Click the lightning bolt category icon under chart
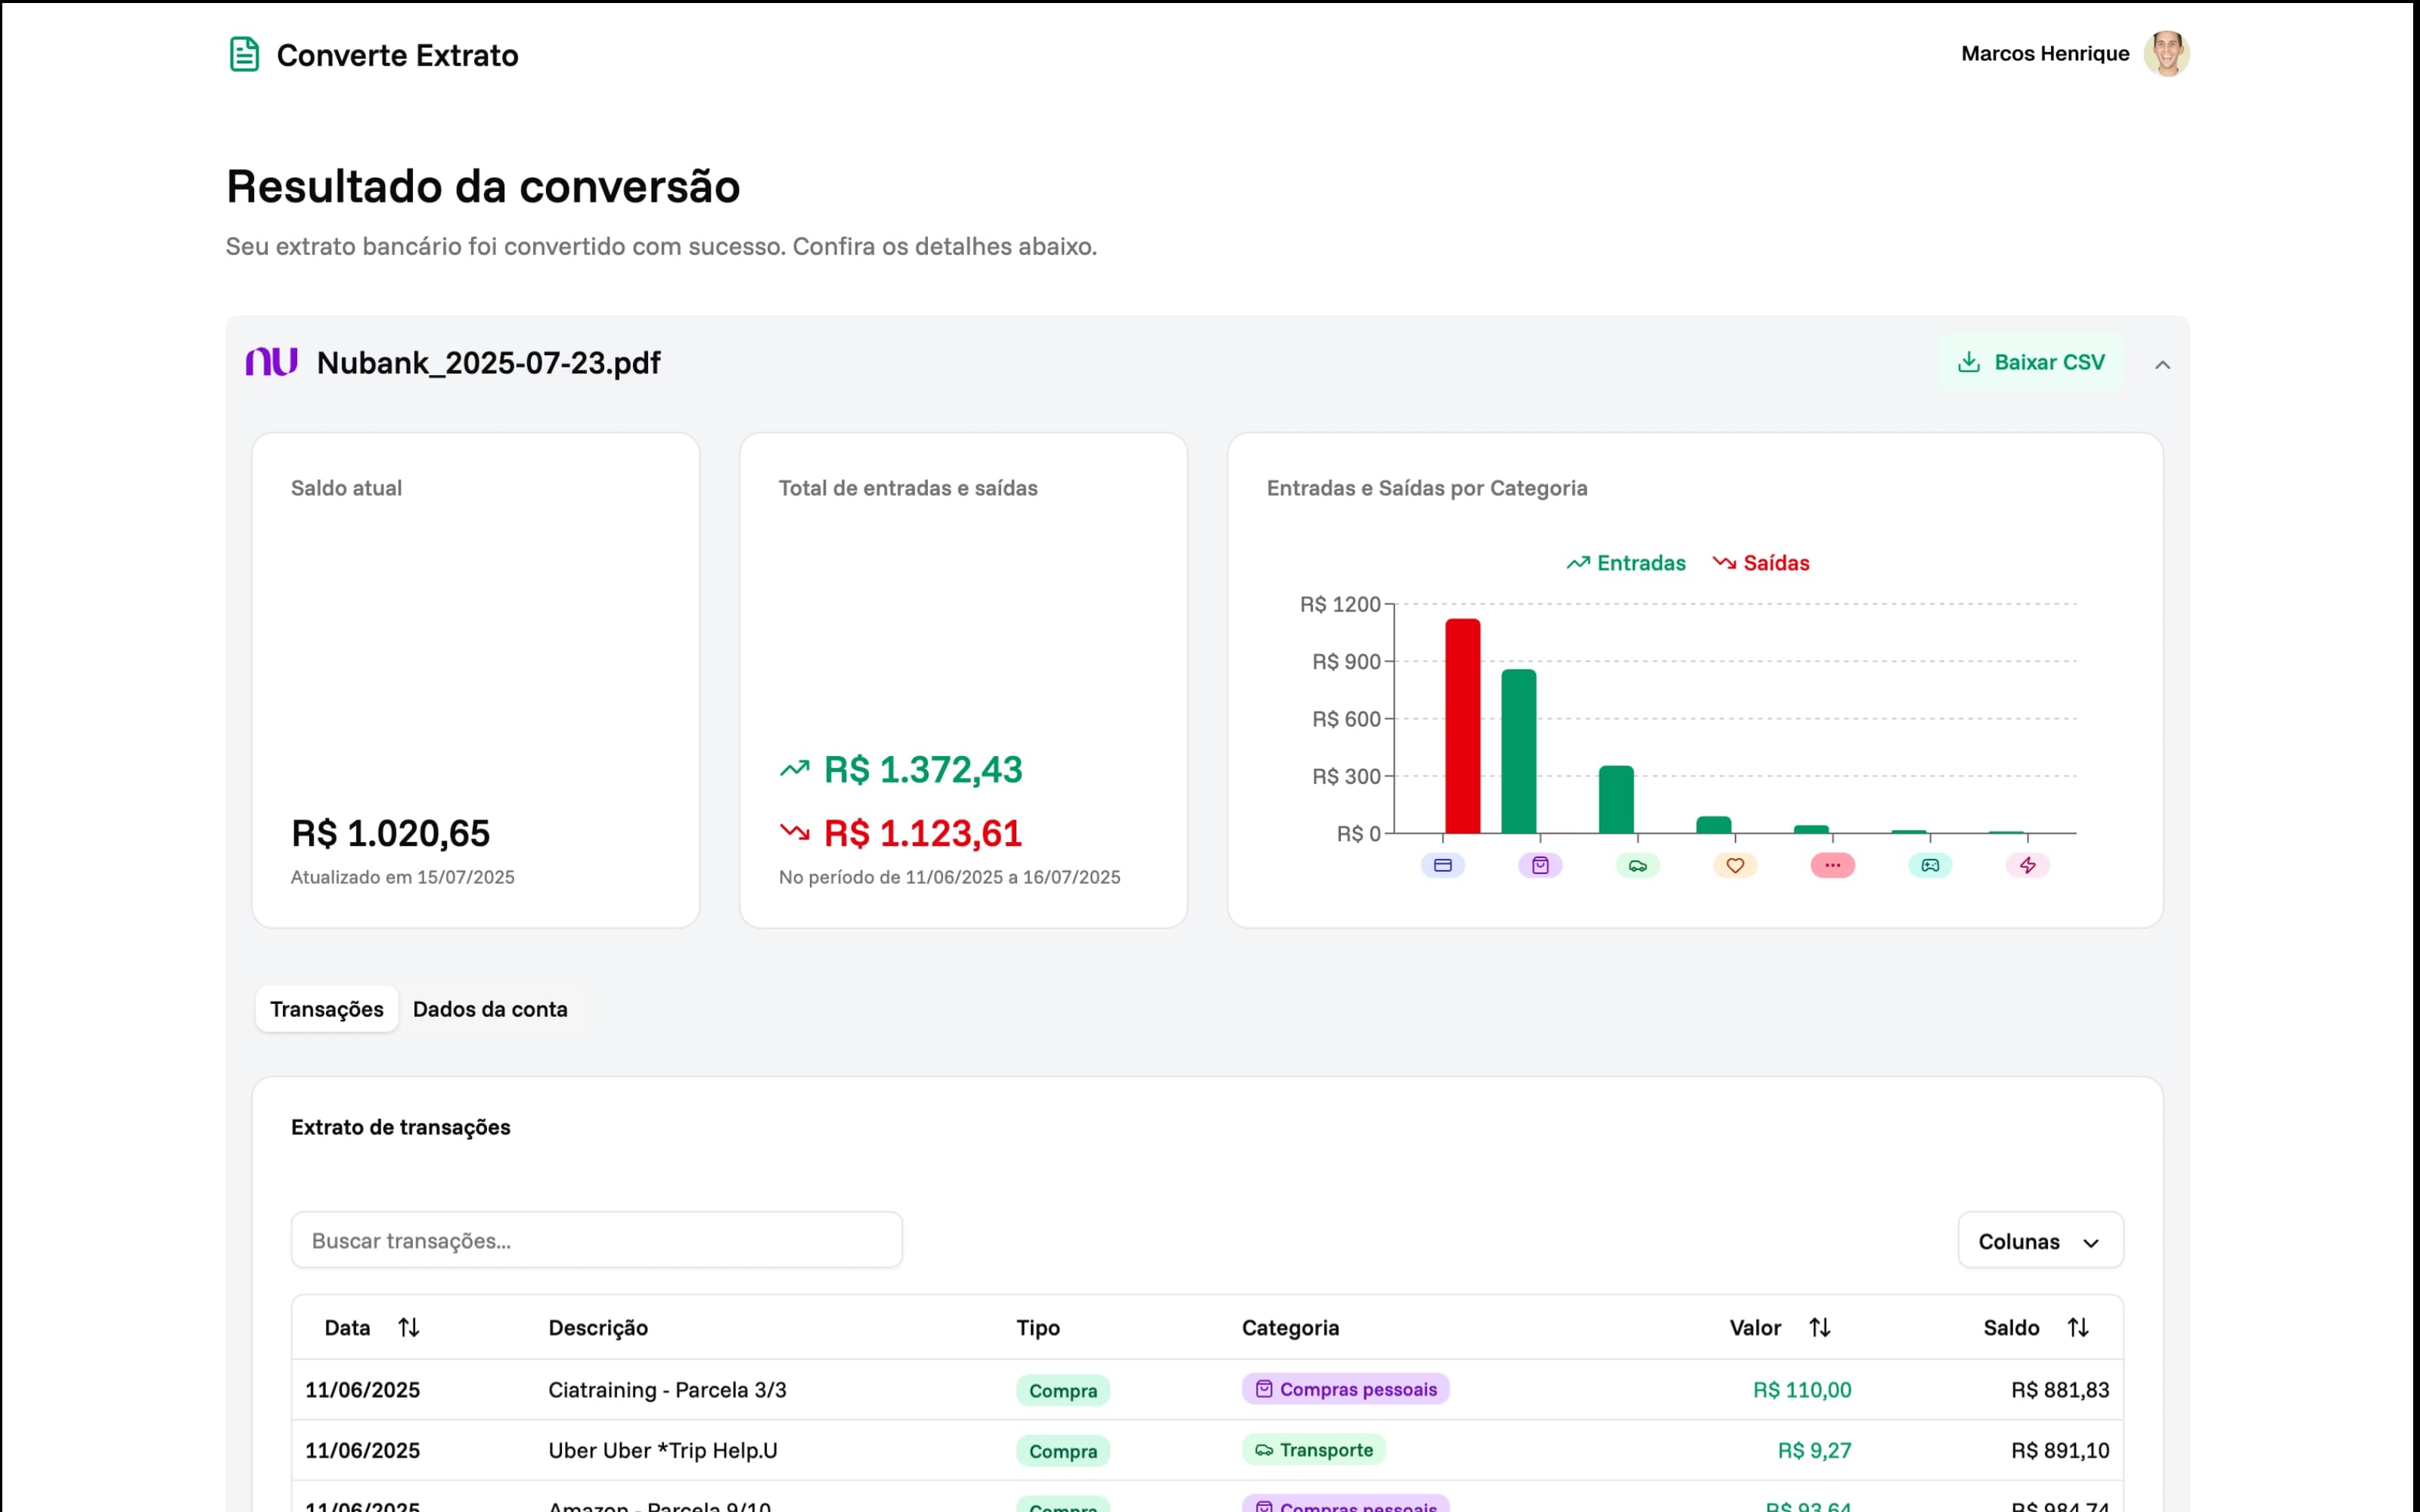 coord(2027,865)
